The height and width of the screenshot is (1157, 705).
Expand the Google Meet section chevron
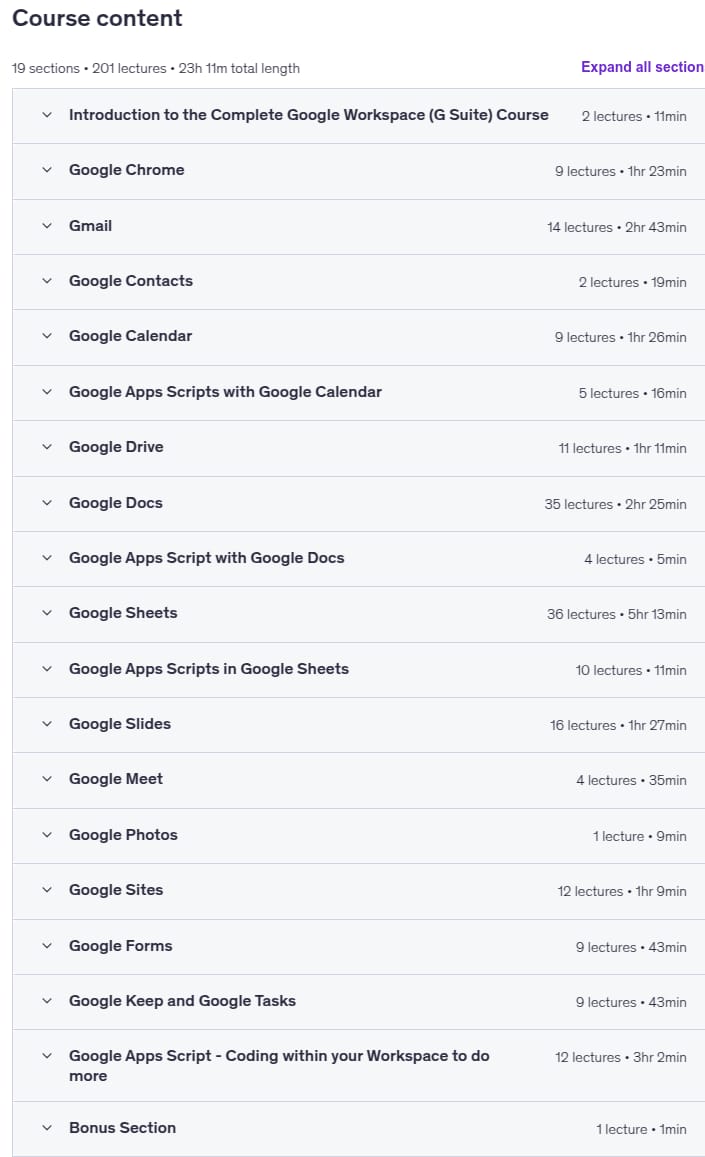click(x=47, y=779)
